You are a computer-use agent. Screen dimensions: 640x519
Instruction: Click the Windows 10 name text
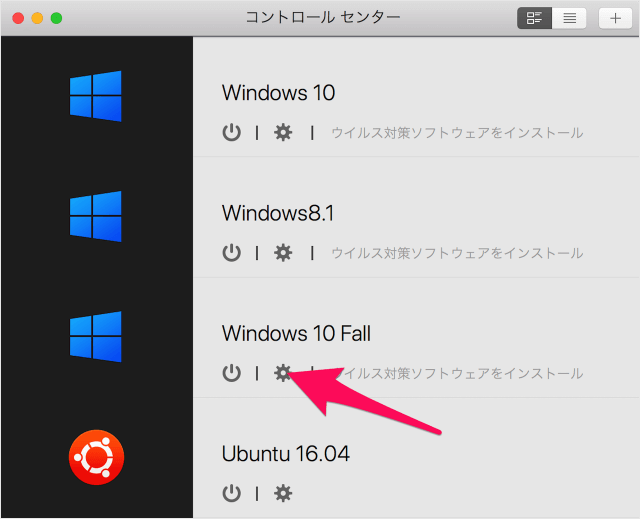[x=278, y=93]
